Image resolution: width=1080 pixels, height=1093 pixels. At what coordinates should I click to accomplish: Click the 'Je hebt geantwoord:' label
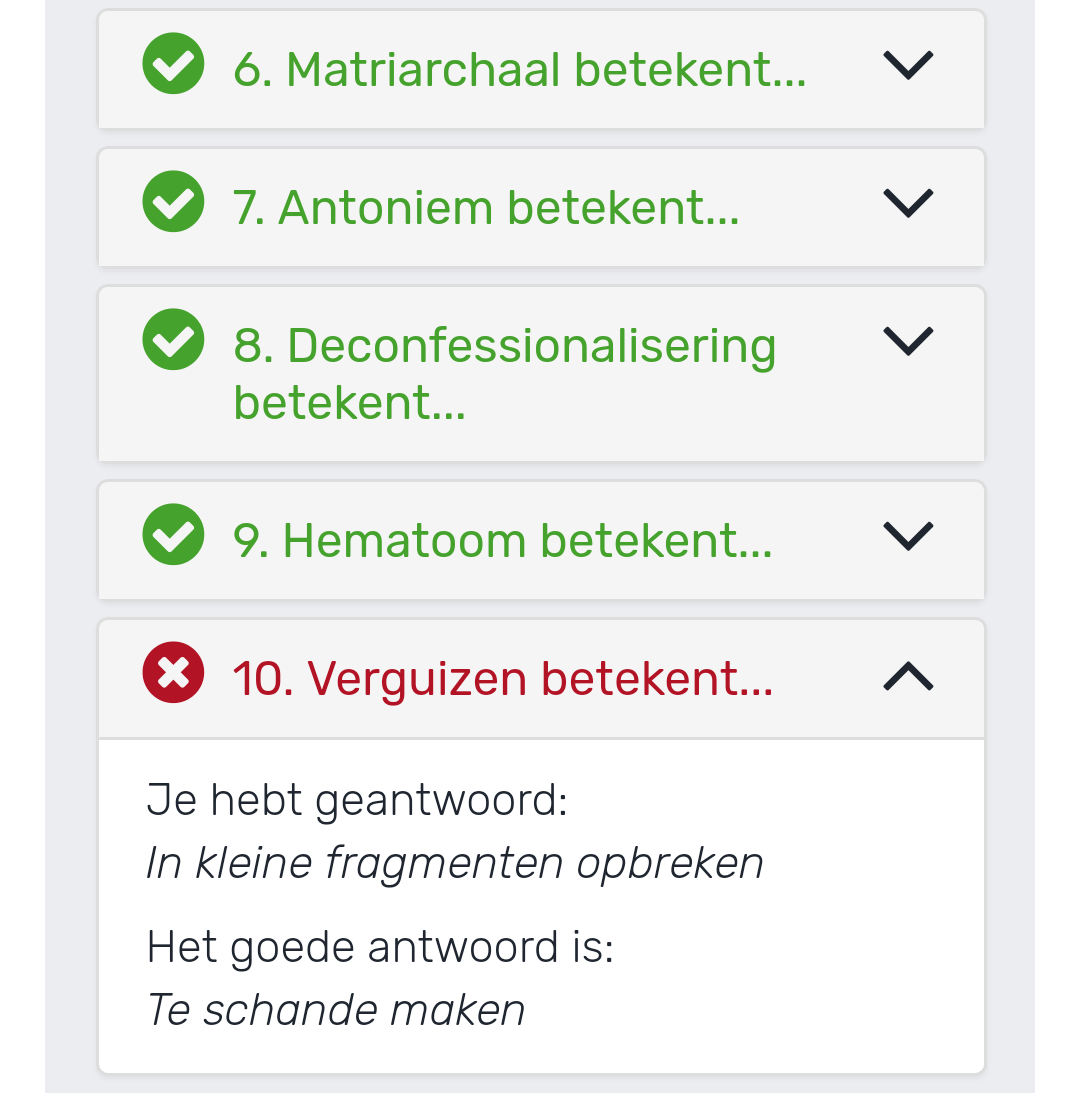[x=357, y=800]
